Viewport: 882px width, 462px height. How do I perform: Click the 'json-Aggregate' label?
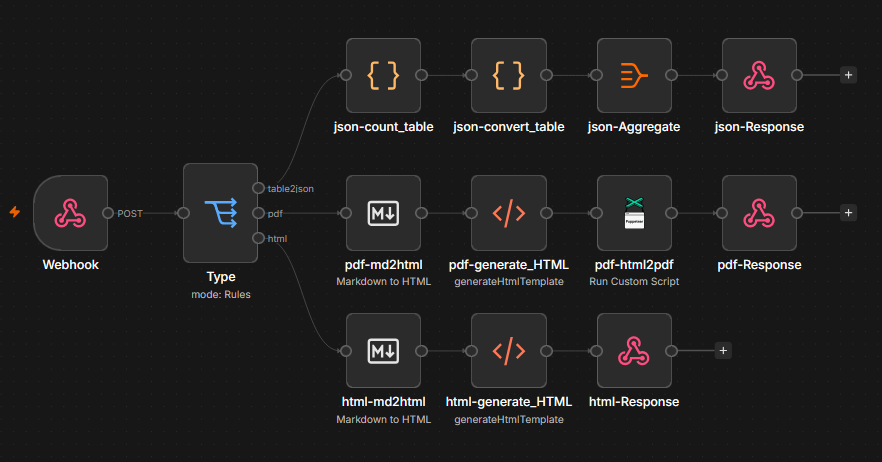tap(634, 127)
